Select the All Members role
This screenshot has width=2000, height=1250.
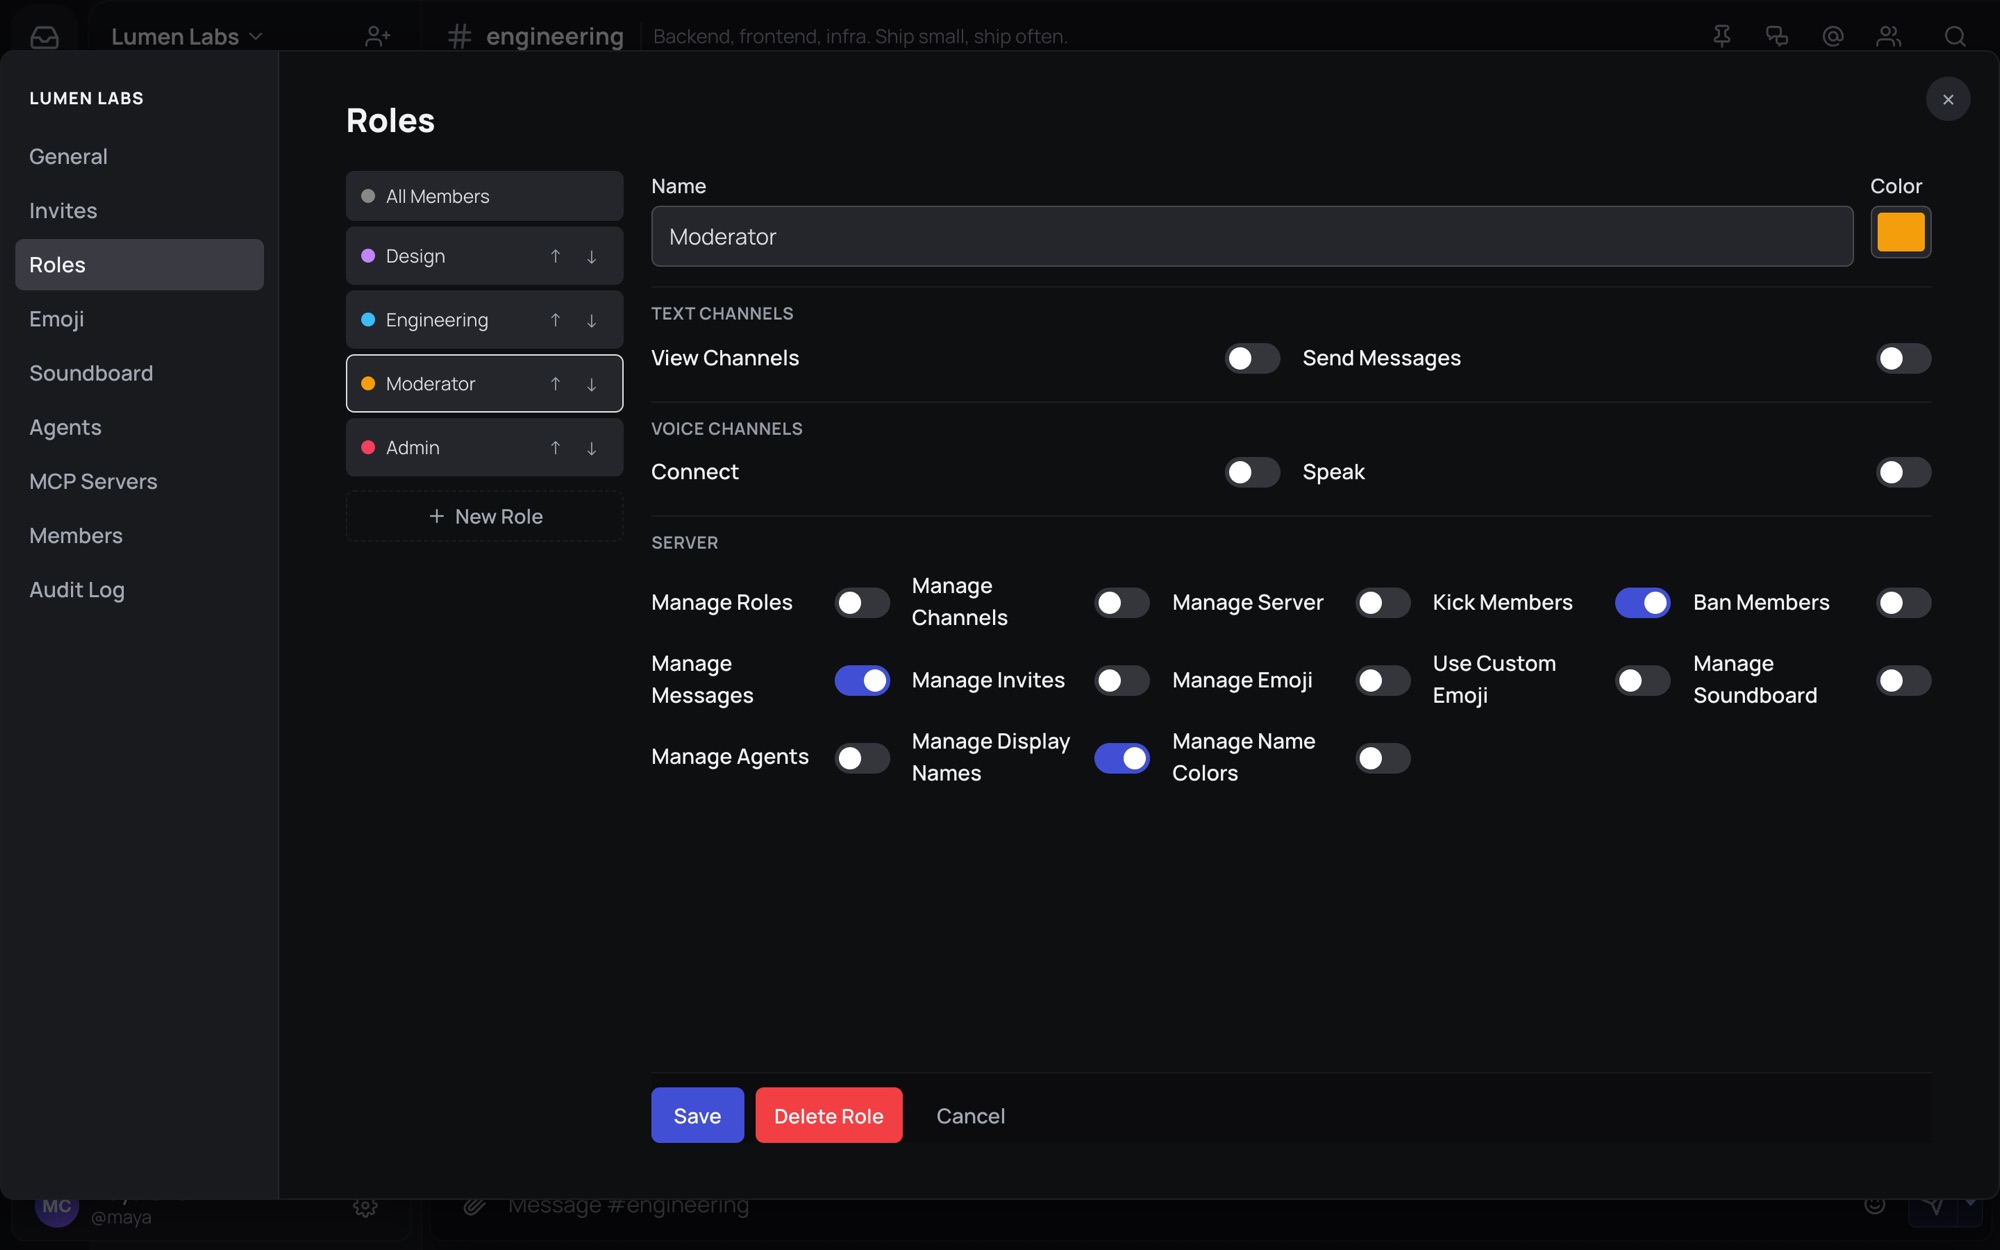[485, 196]
